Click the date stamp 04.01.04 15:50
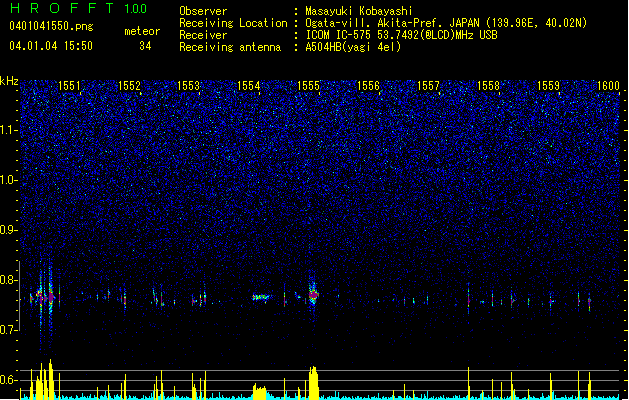Viewport: 629px width, 400px height. click(x=51, y=46)
